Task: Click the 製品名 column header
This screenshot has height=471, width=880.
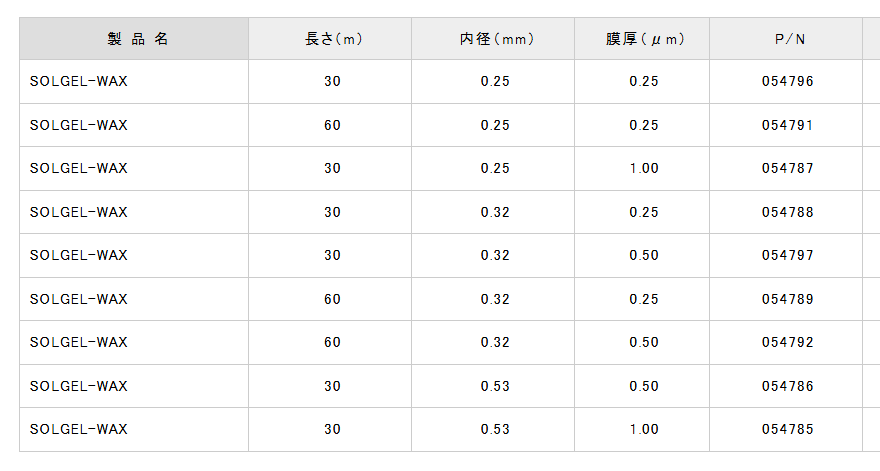Action: (134, 39)
